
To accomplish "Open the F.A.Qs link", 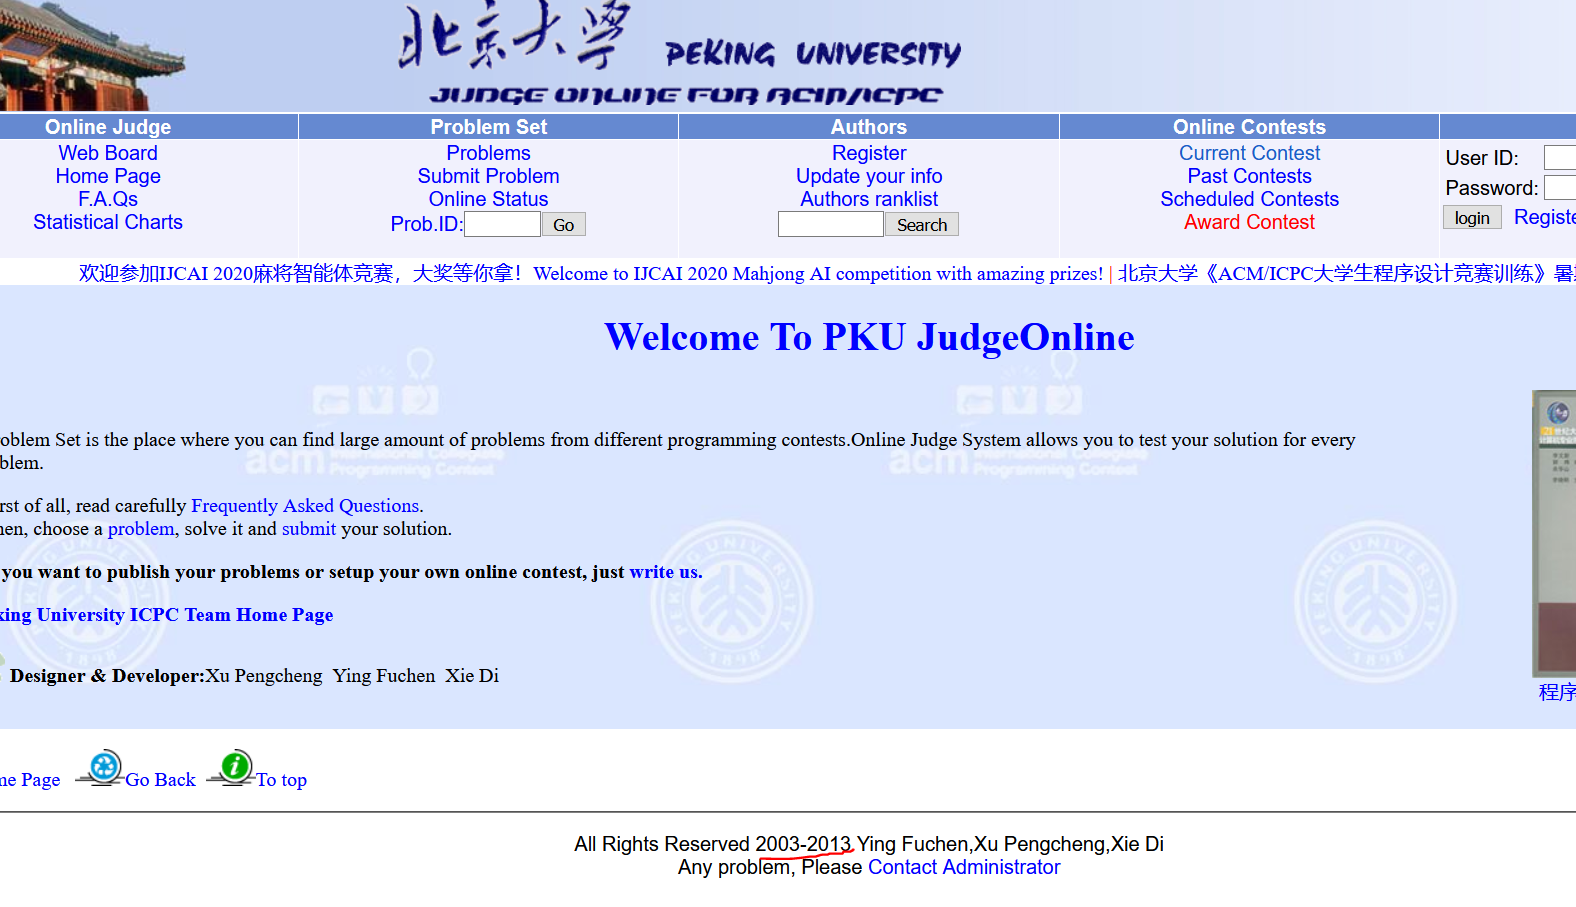I will click(108, 199).
